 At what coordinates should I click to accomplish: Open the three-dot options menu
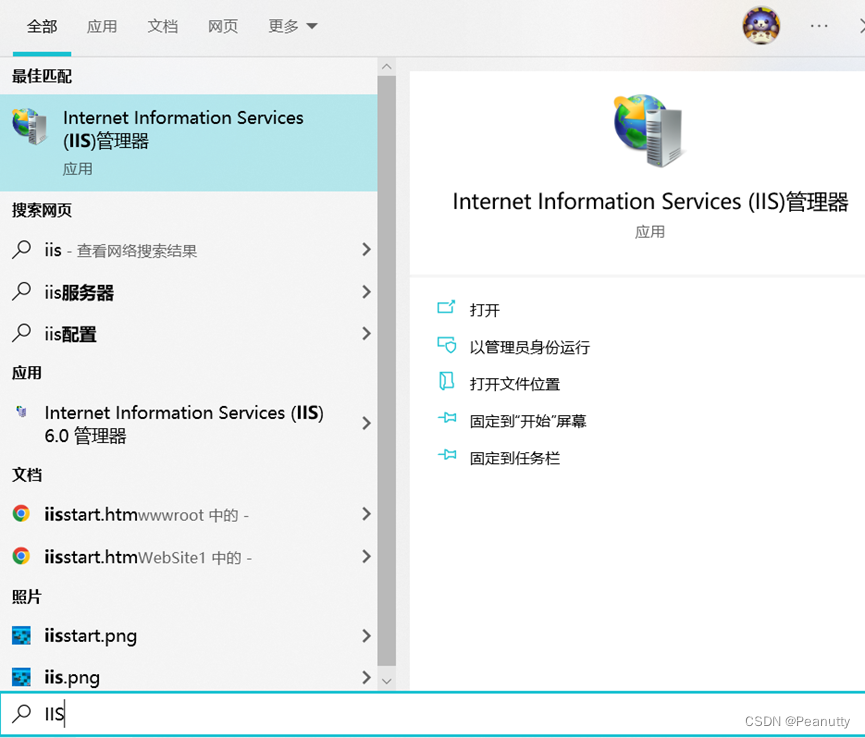click(x=819, y=26)
